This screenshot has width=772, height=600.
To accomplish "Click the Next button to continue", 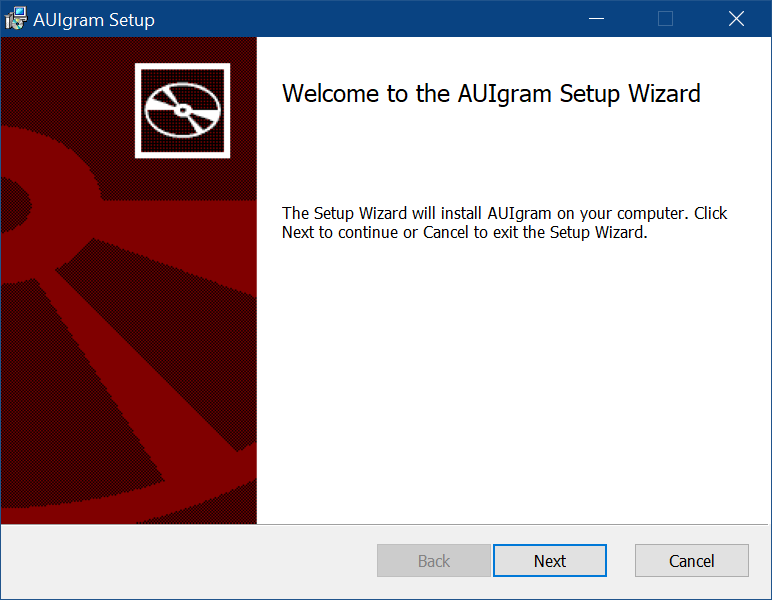I will 549,561.
